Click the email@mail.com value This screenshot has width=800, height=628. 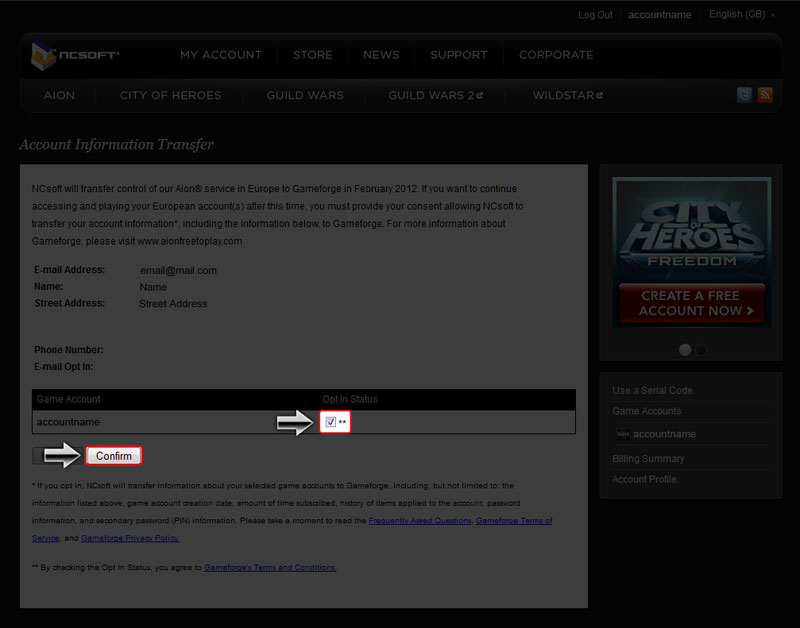coord(178,270)
